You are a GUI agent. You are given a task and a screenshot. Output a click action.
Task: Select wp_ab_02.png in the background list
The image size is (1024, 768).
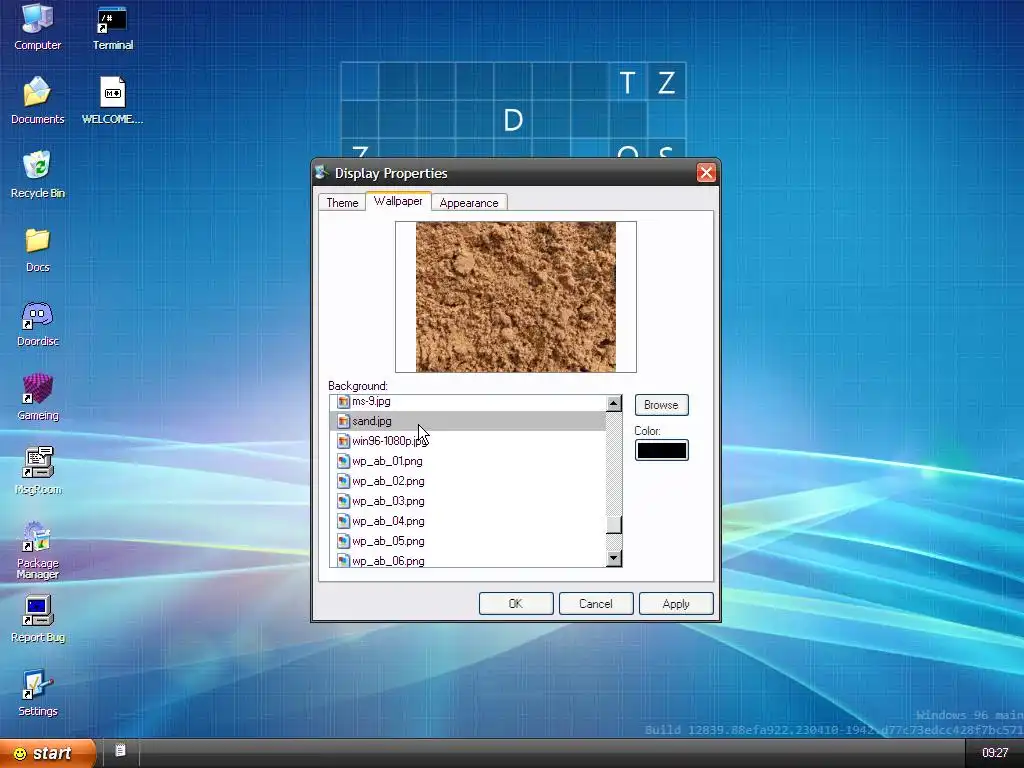(468, 481)
